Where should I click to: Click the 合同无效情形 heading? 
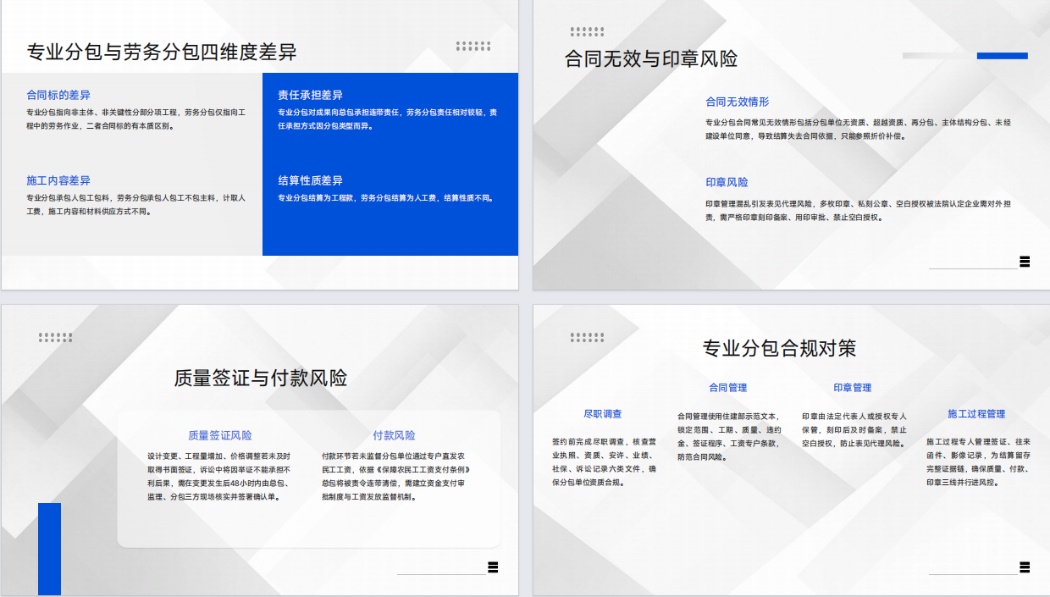(x=737, y=102)
